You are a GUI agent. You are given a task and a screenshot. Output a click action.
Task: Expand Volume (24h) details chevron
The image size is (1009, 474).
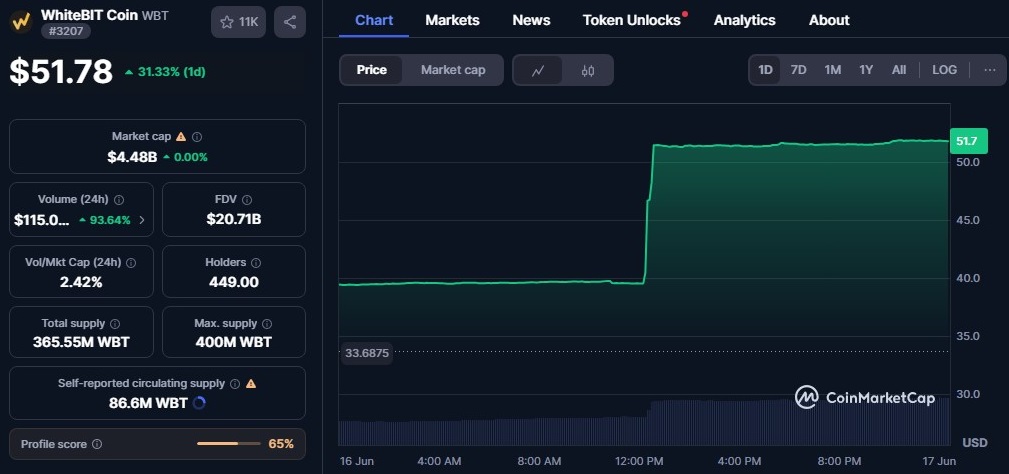142,220
